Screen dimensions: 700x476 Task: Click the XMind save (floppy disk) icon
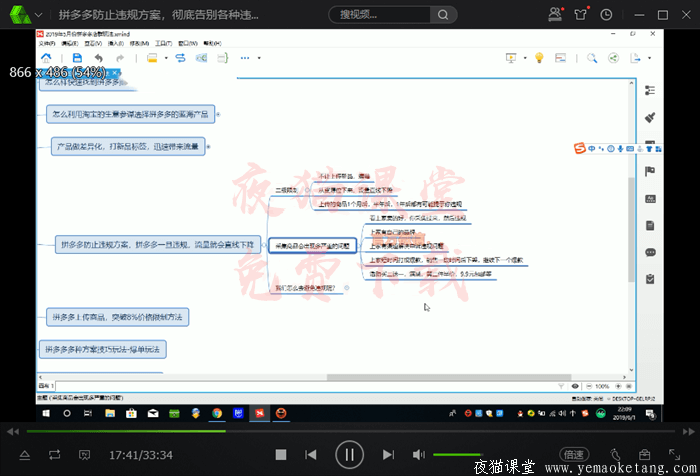pos(77,58)
